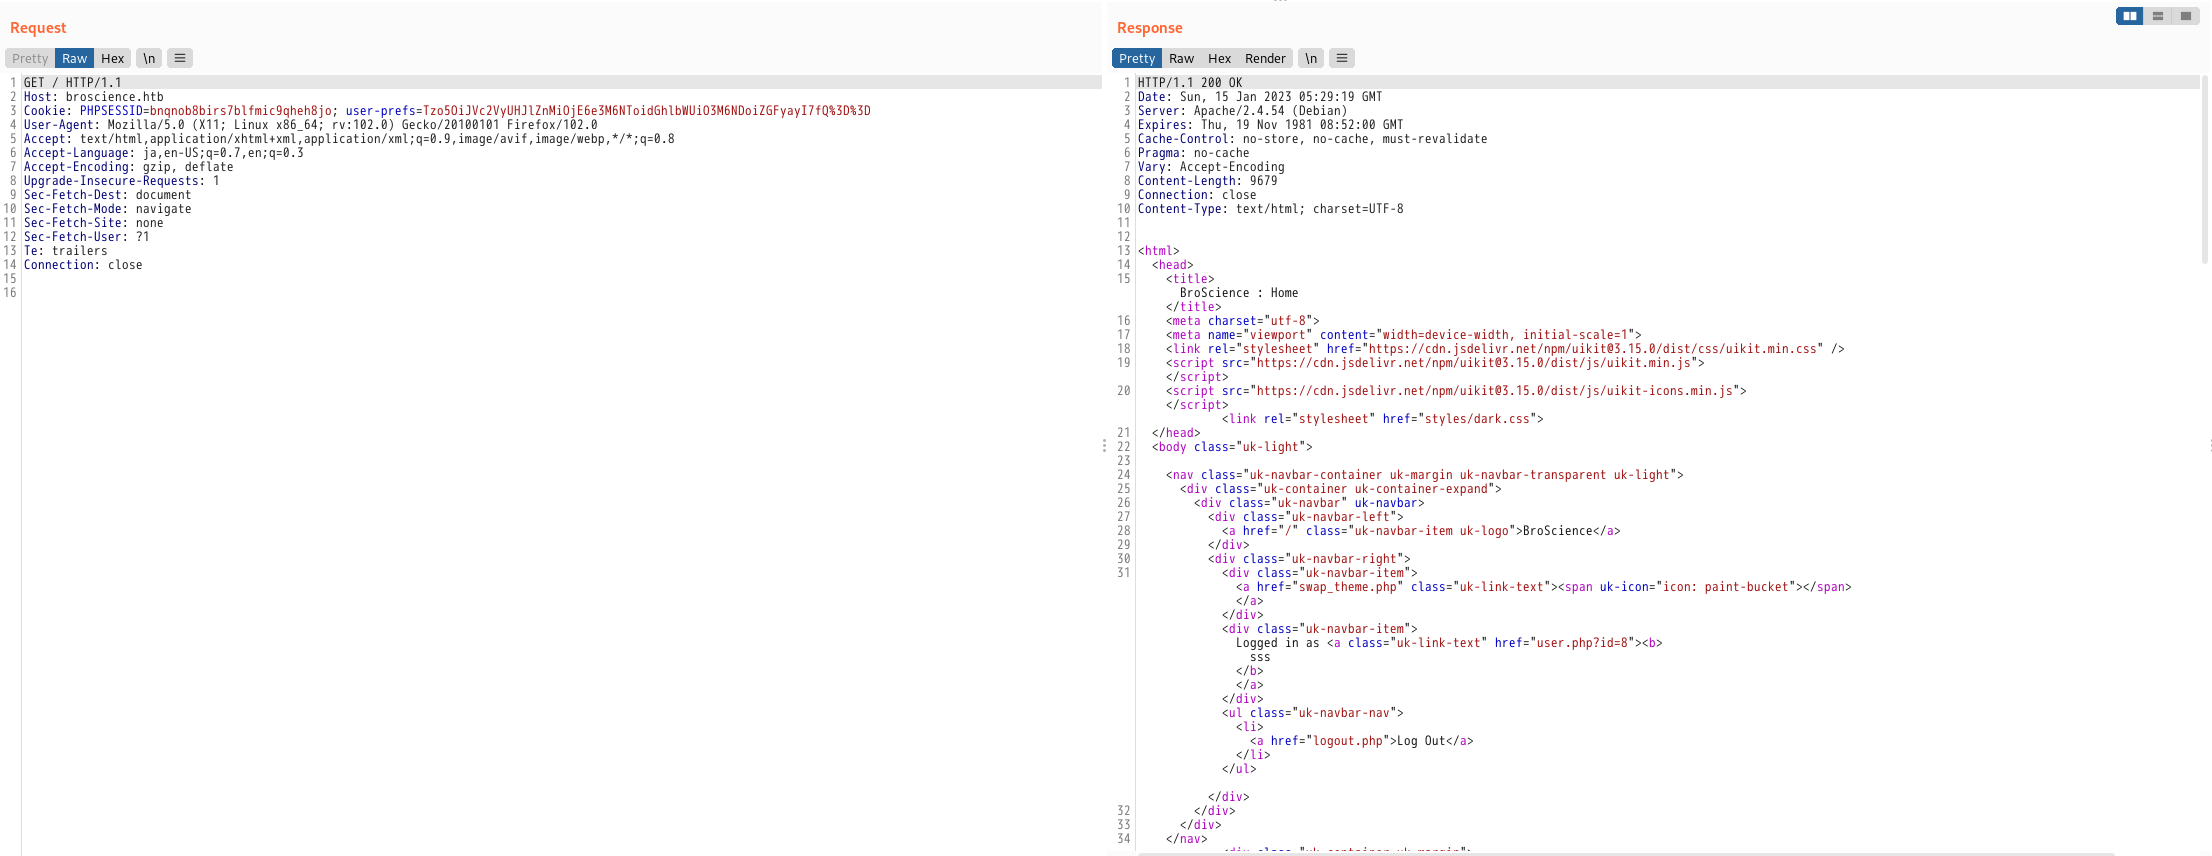Screen dimensions: 2212x856
Task: Click 'Connection: close' in the response
Action: point(1197,195)
